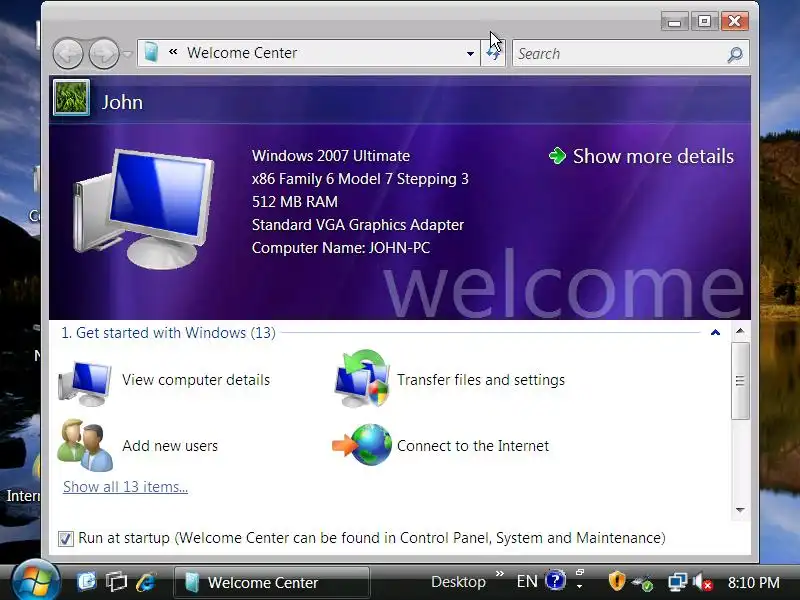Click the View computer details label

(x=196, y=380)
